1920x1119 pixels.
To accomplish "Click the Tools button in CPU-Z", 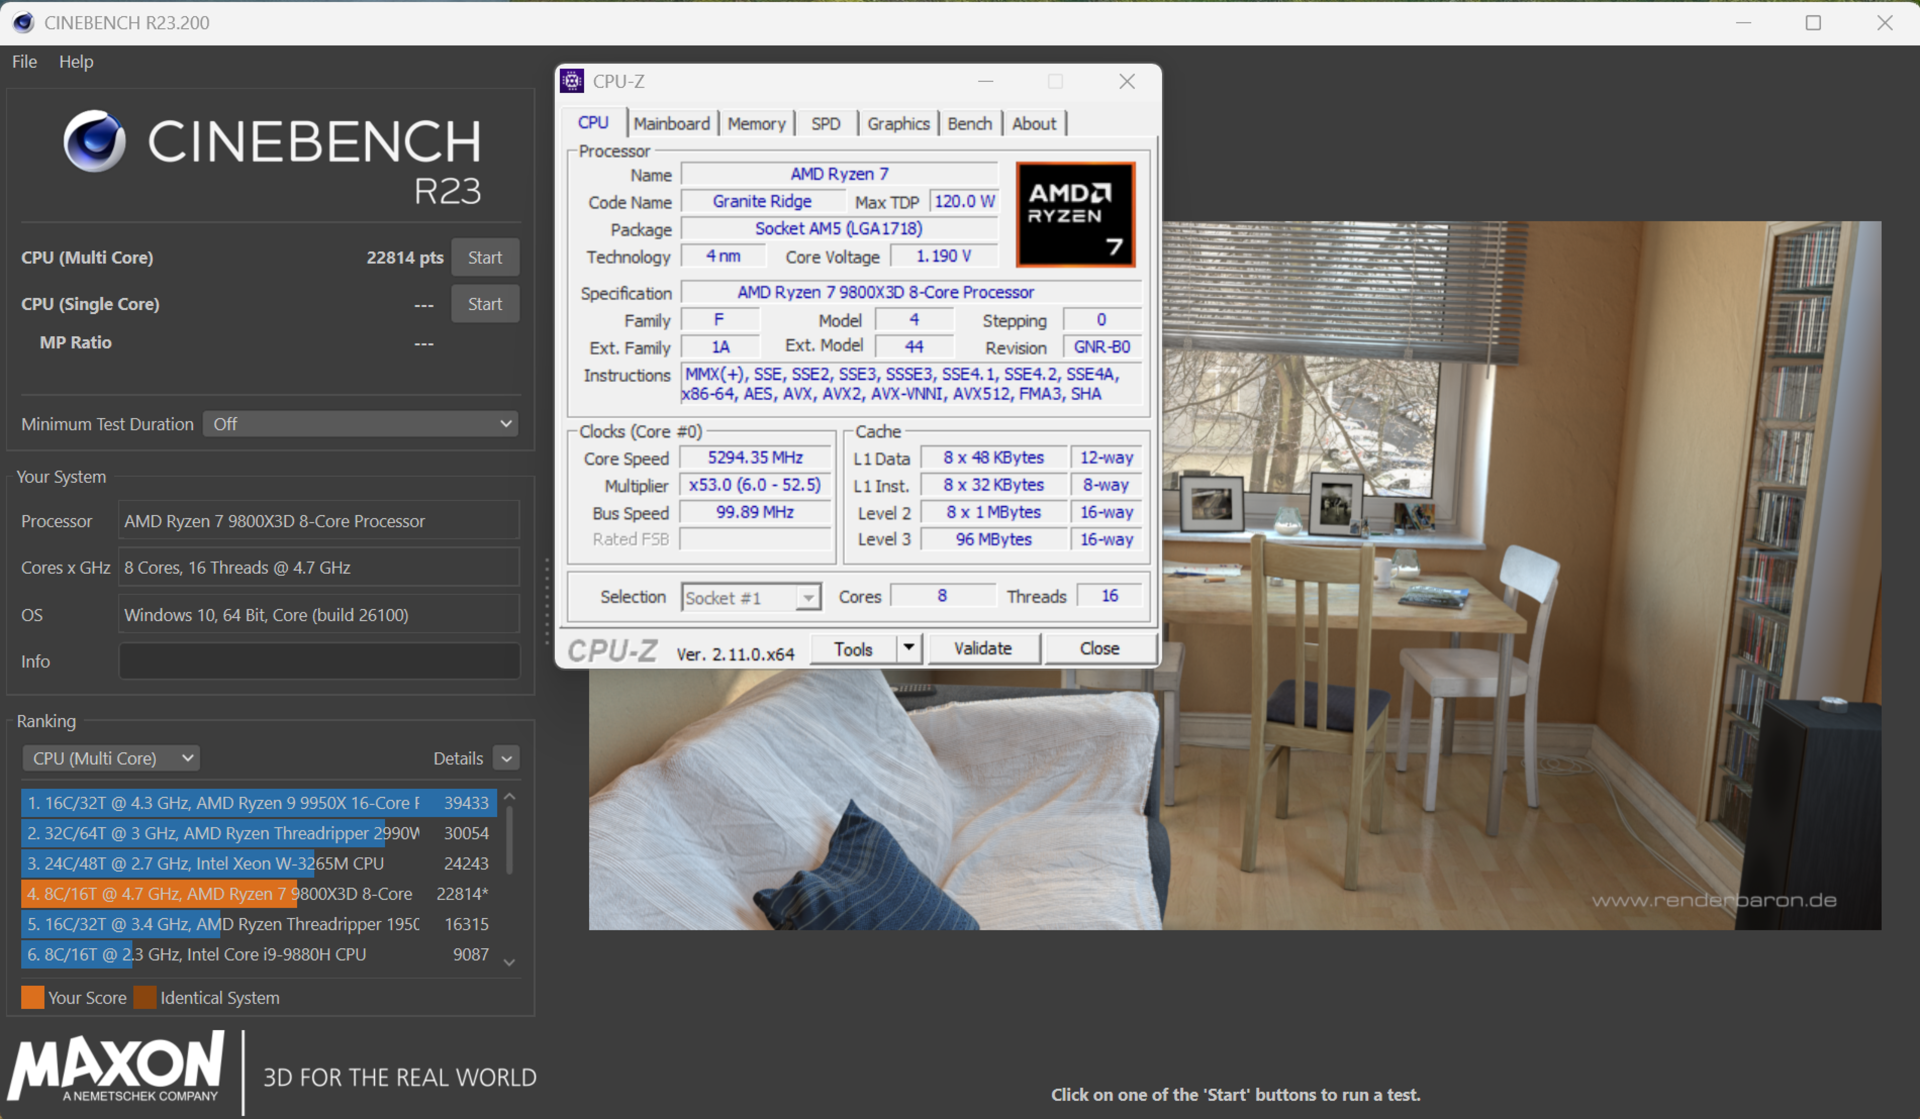I will pyautogui.click(x=853, y=649).
